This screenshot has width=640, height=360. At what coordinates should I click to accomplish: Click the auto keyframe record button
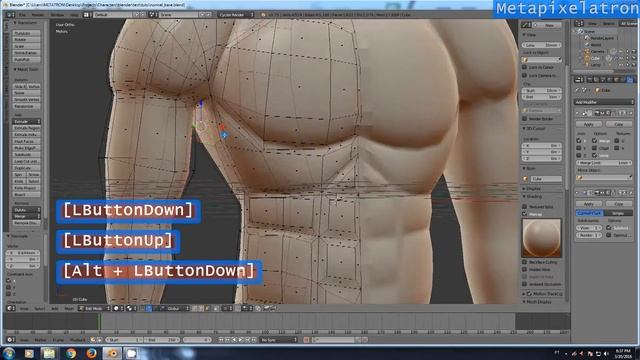pyautogui.click(x=306, y=340)
